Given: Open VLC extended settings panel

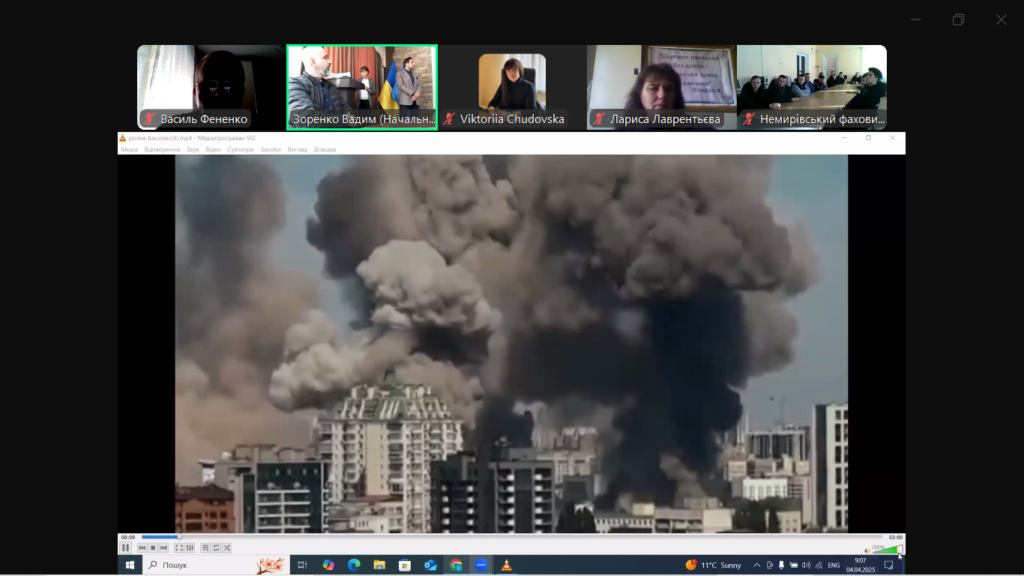Looking at the screenshot, I should [189, 547].
